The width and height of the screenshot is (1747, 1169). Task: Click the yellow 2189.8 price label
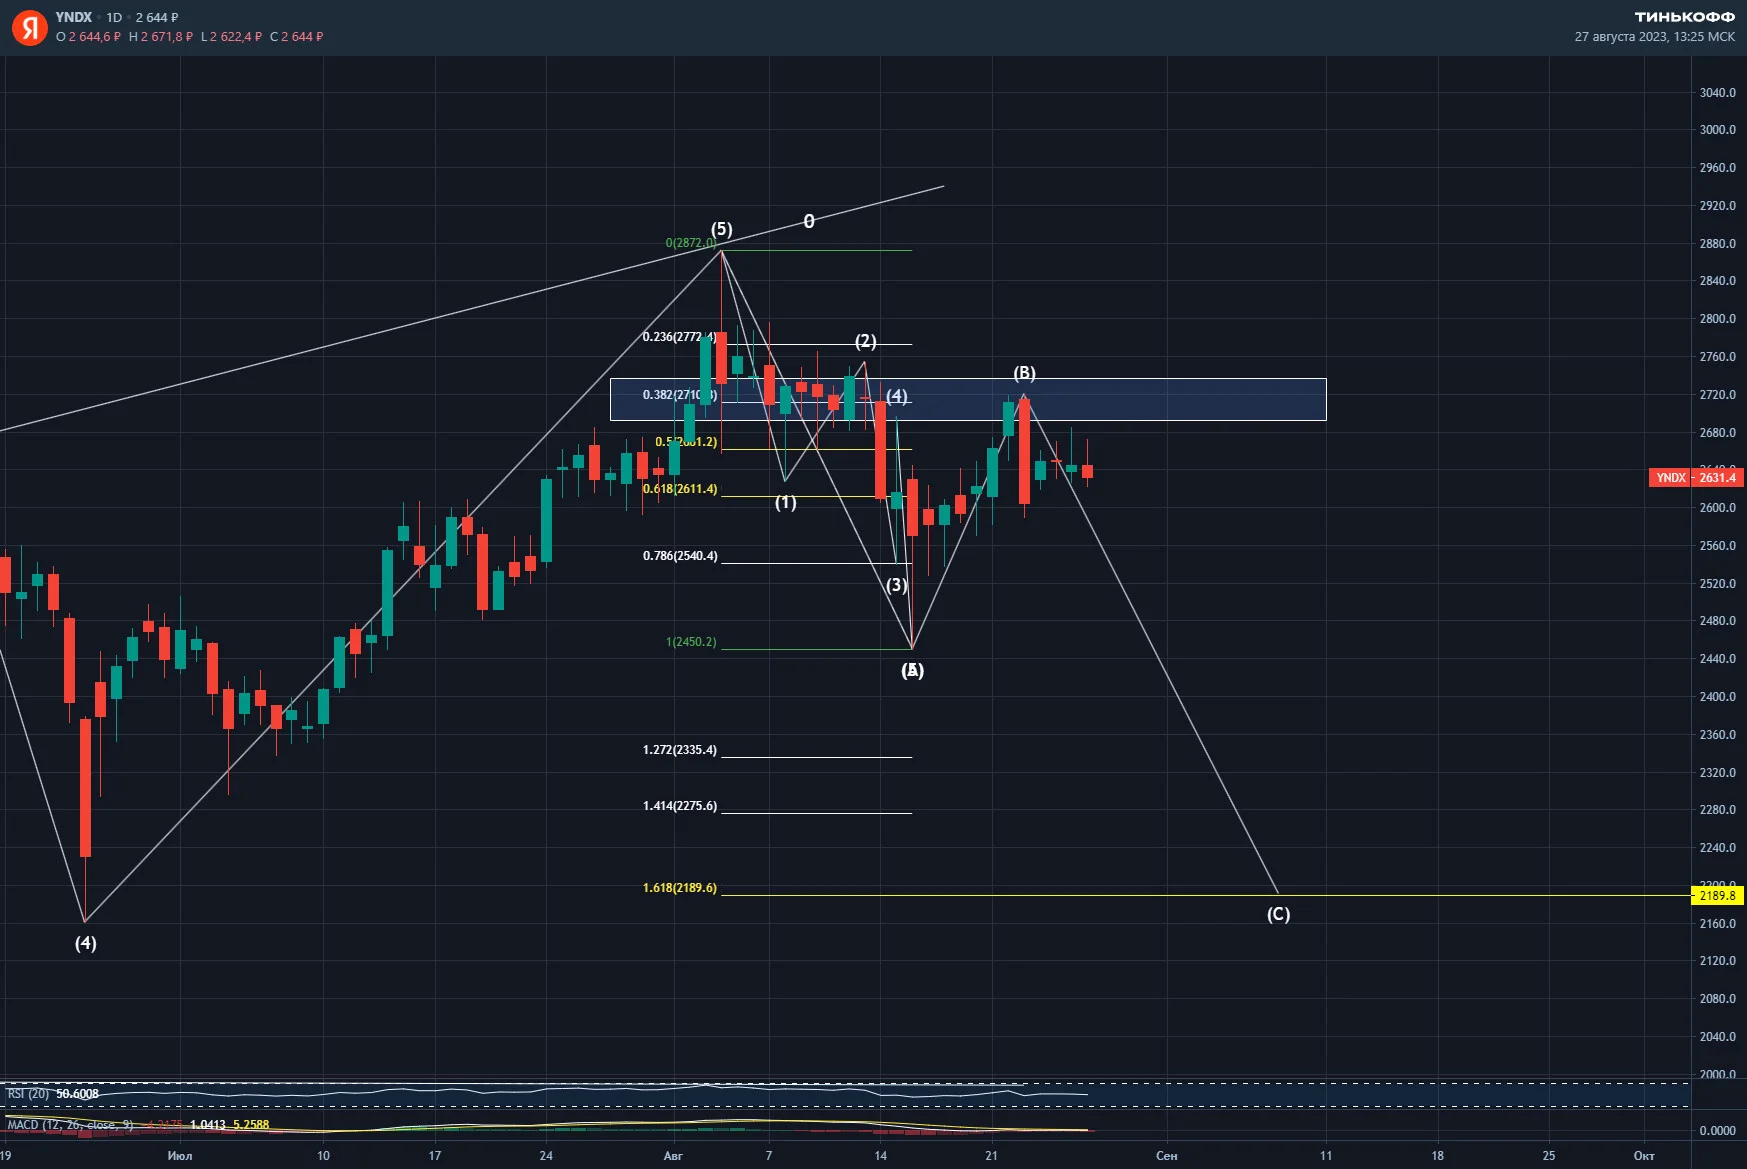1716,896
